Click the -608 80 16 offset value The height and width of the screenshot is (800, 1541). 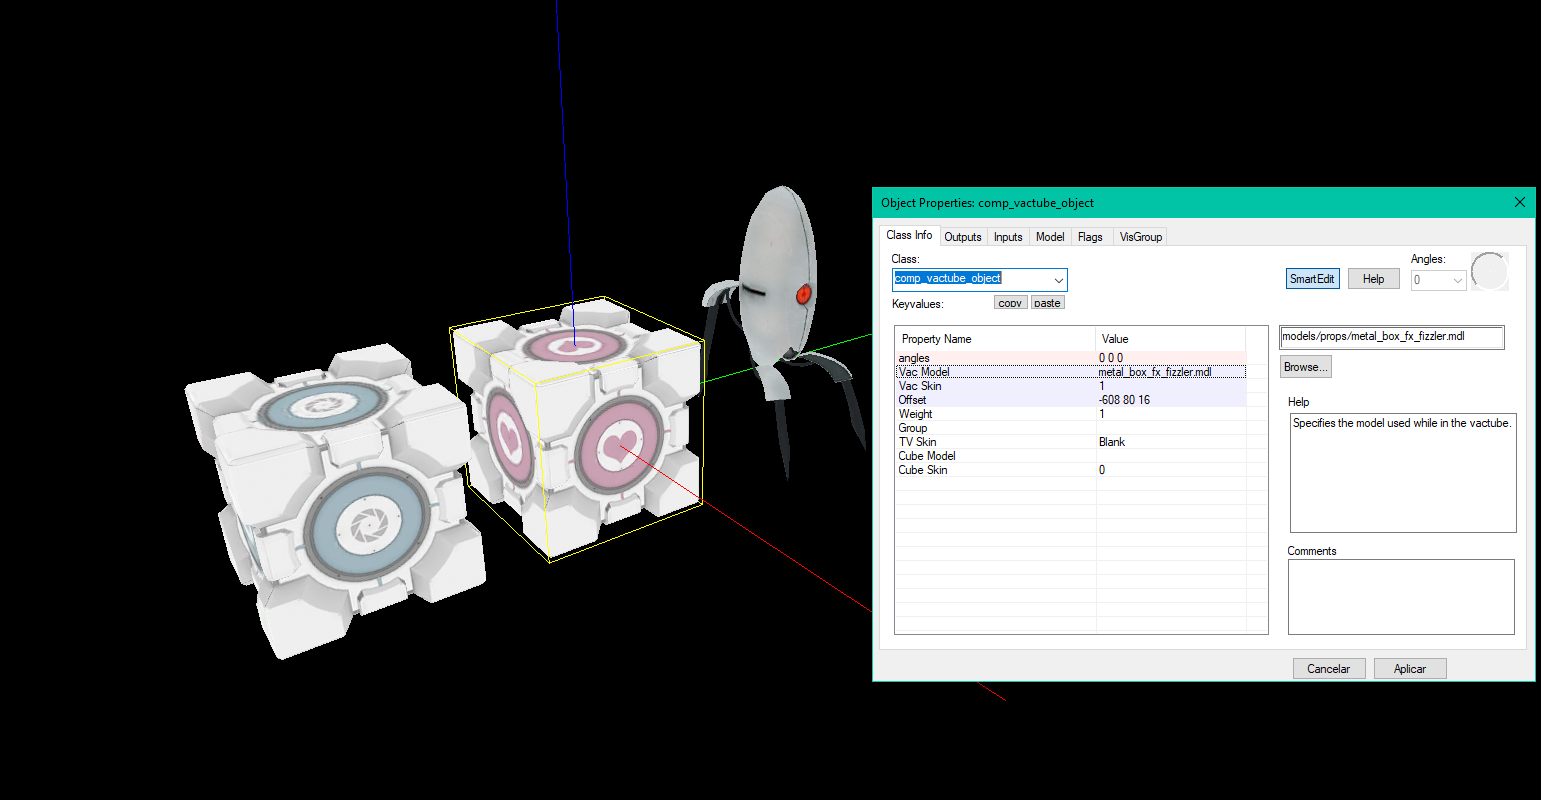click(x=1124, y=400)
